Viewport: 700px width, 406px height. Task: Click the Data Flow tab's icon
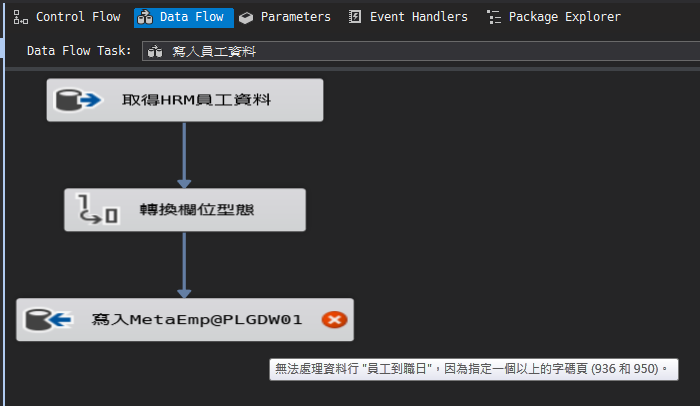click(x=145, y=17)
